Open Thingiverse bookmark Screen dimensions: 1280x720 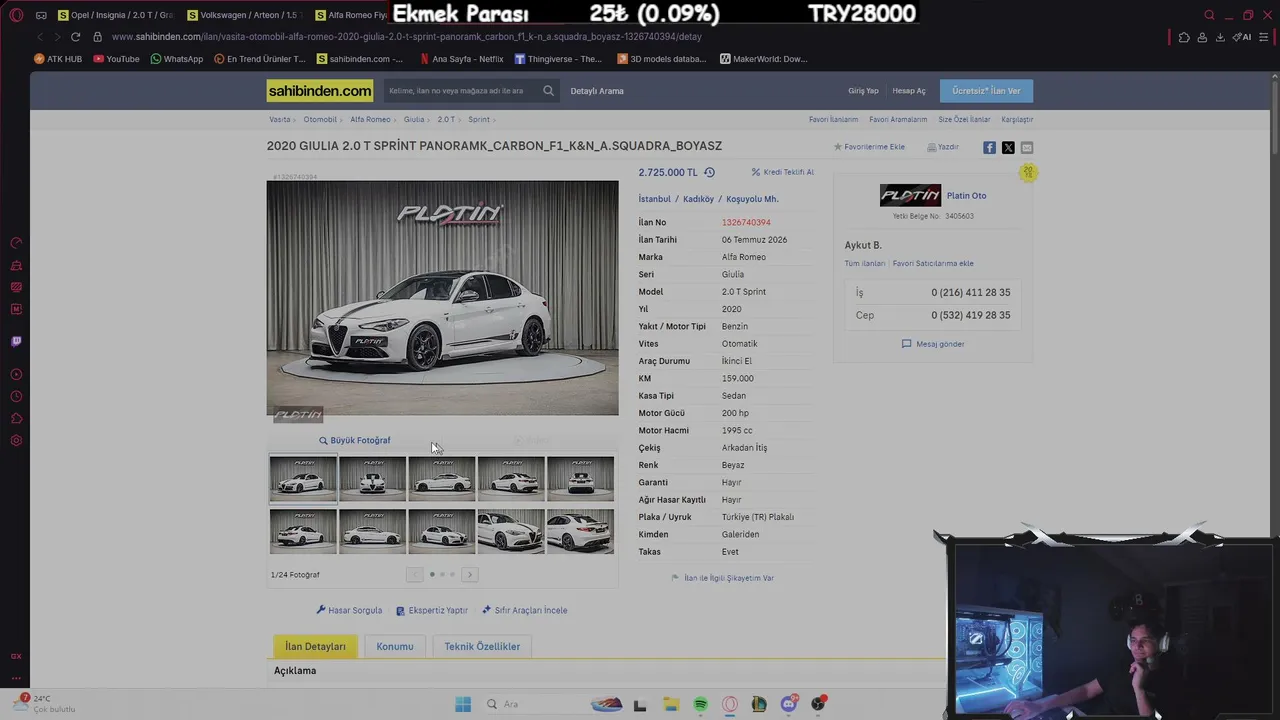pos(558,59)
